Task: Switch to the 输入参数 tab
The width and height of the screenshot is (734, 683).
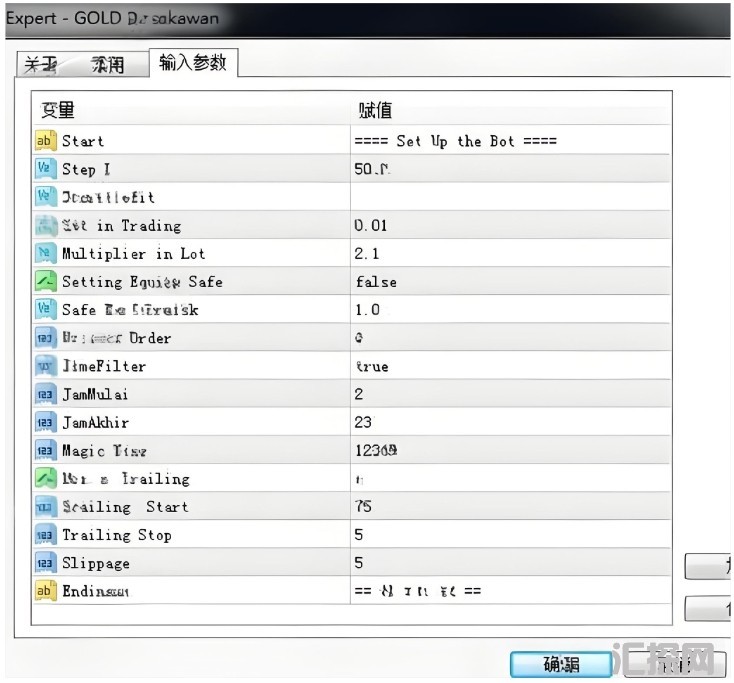Action: [192, 63]
